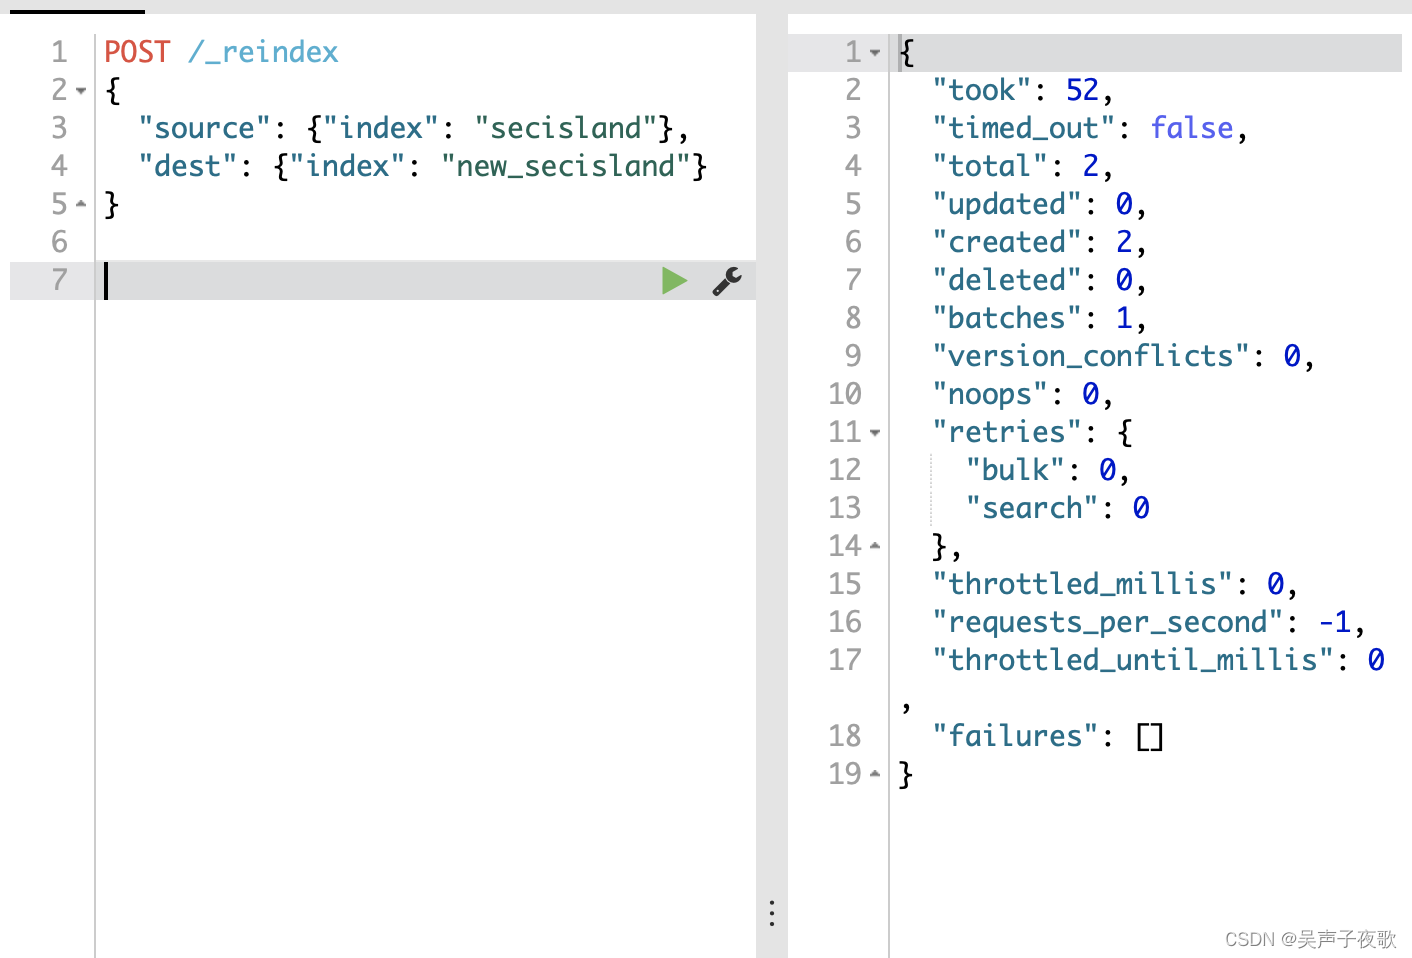Screen dimensions: 1412x958
Task: Click the "failures" key in the response
Action: pyautogui.click(x=1015, y=736)
